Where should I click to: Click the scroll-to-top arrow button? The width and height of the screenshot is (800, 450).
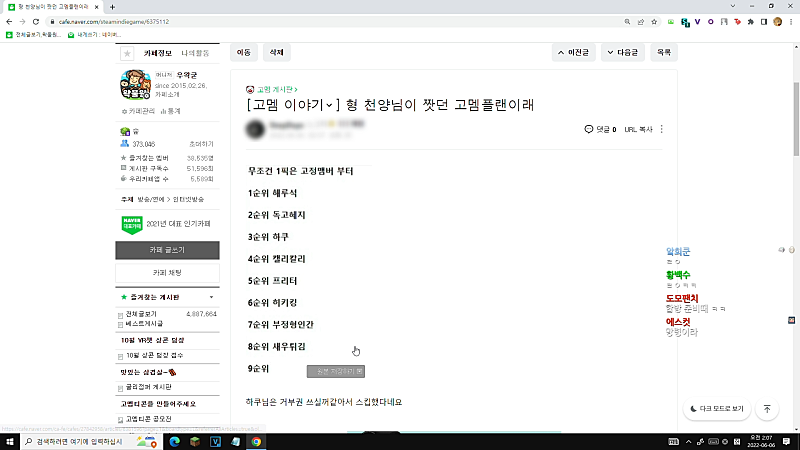(x=767, y=409)
